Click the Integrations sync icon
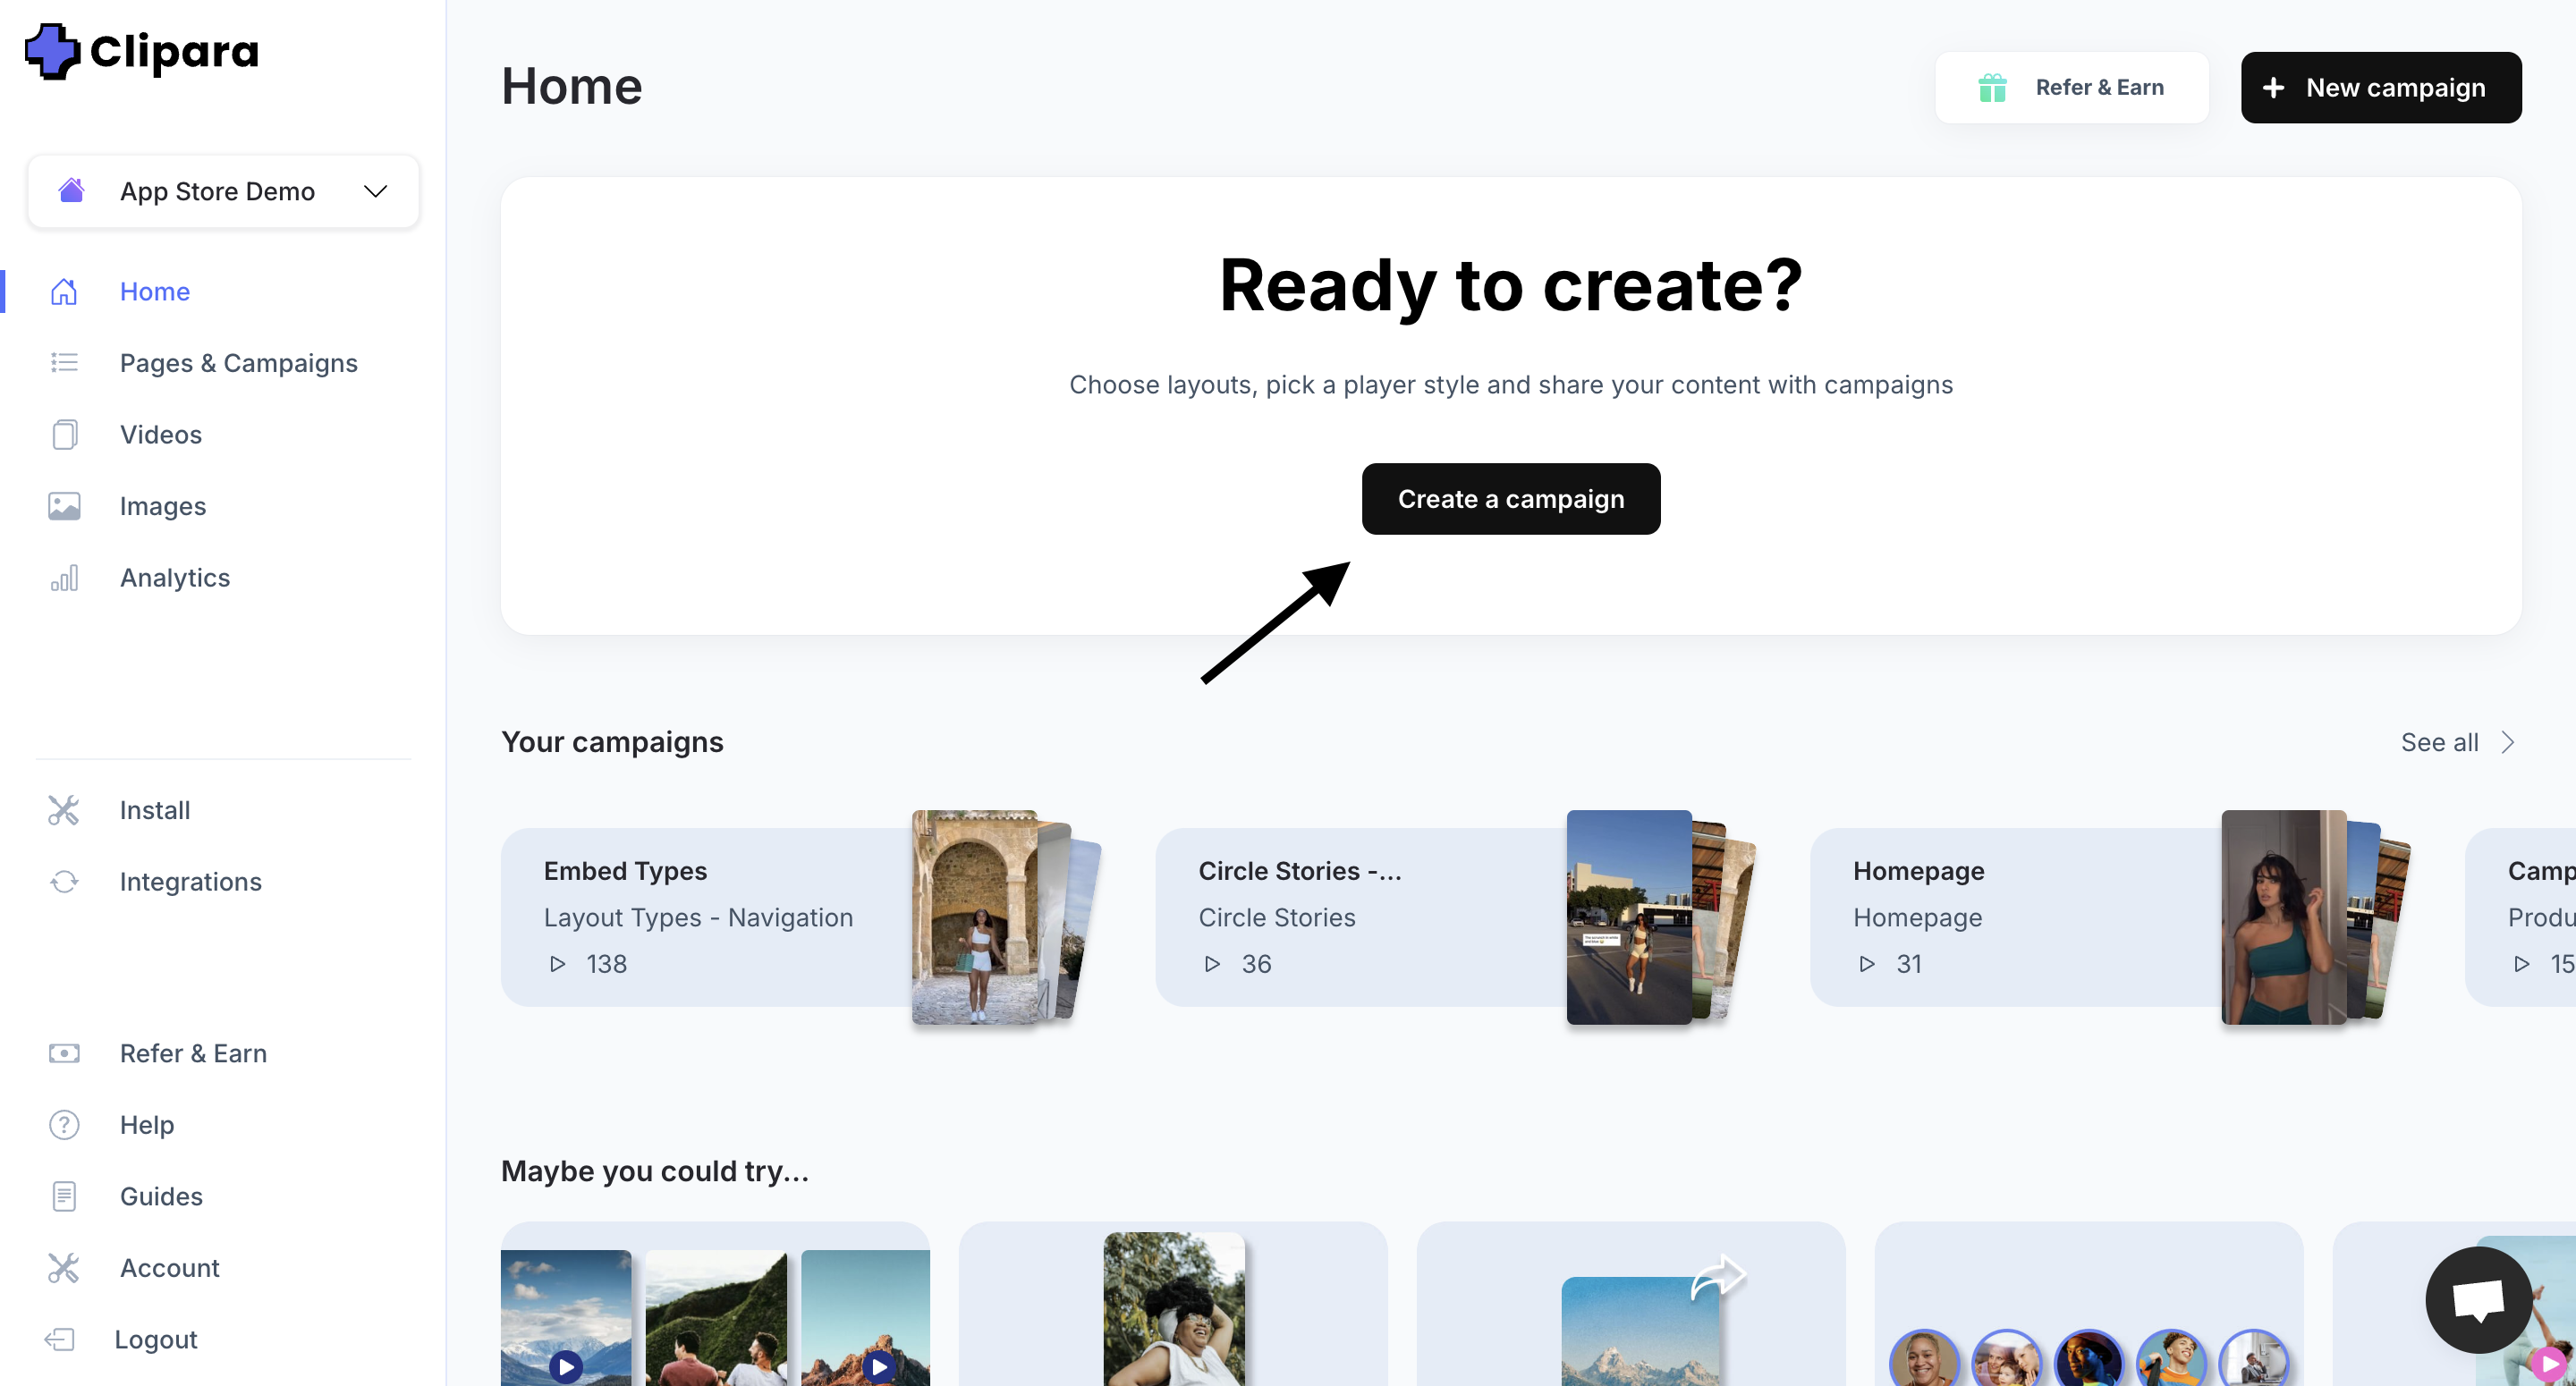 (64, 881)
